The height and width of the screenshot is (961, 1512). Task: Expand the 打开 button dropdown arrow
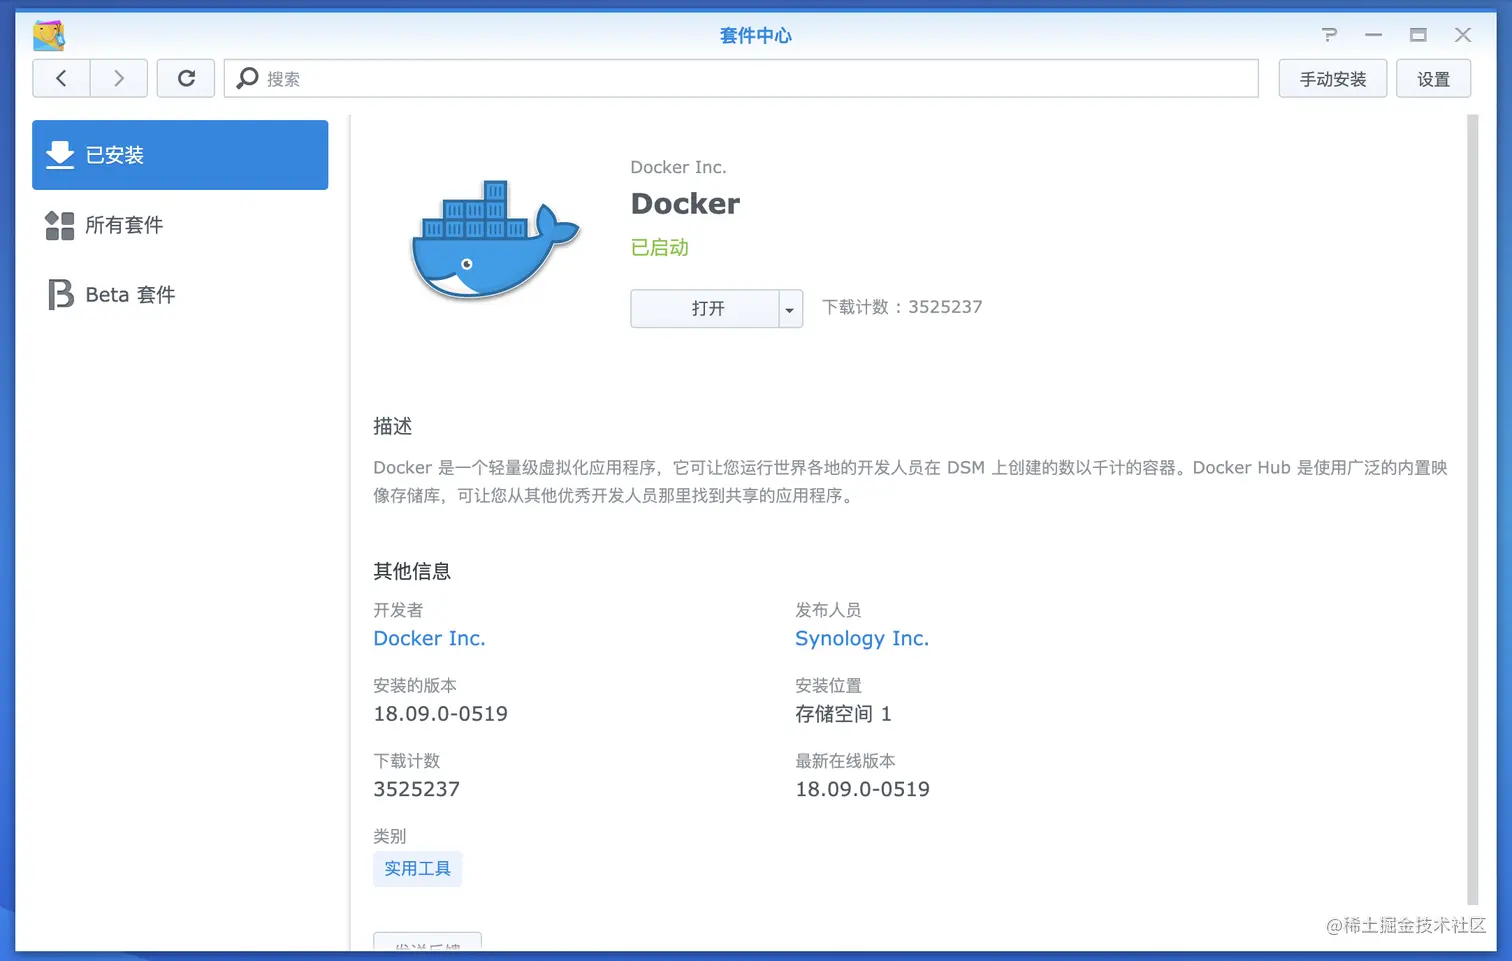[x=789, y=308]
